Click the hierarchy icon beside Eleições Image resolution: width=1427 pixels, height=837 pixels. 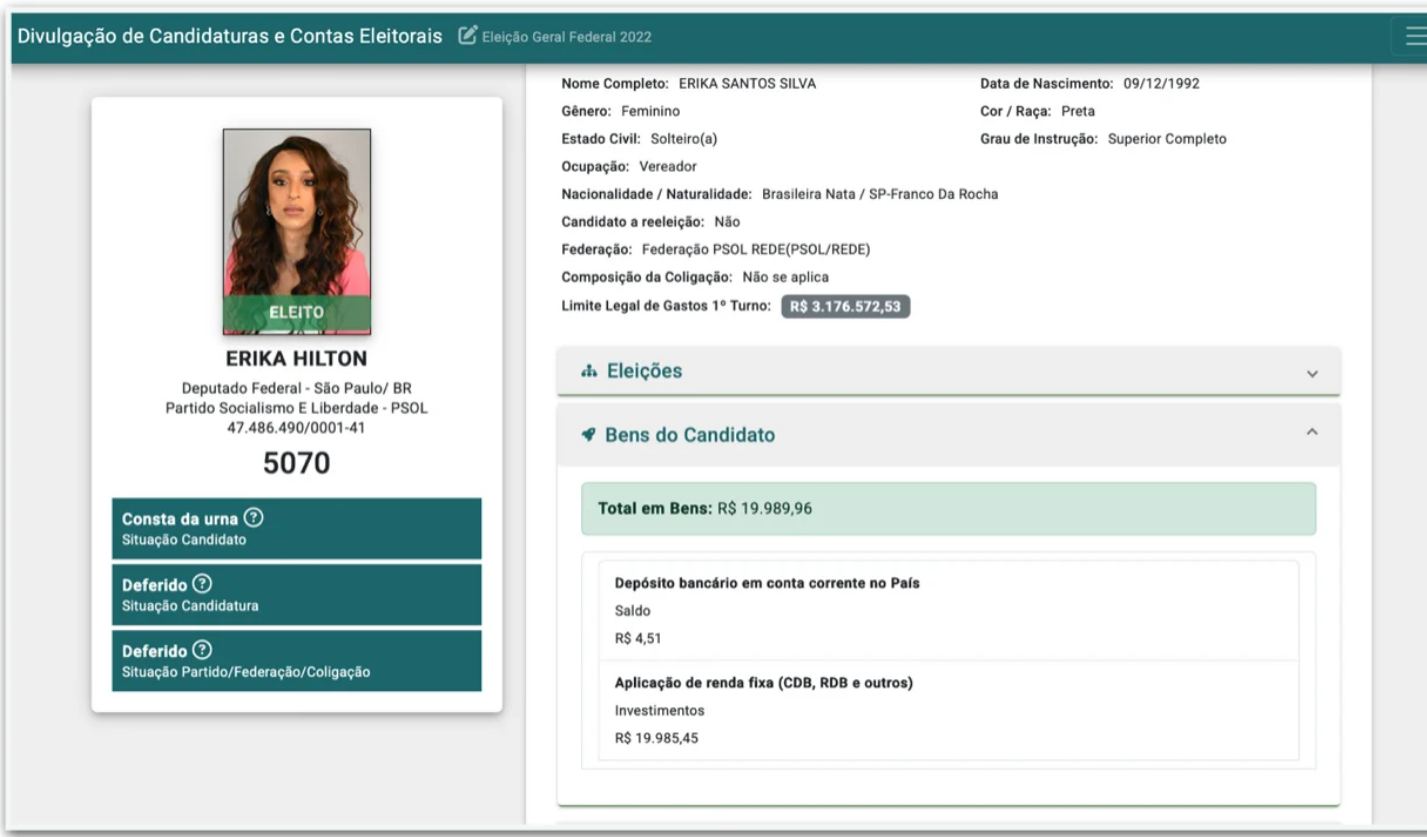588,371
